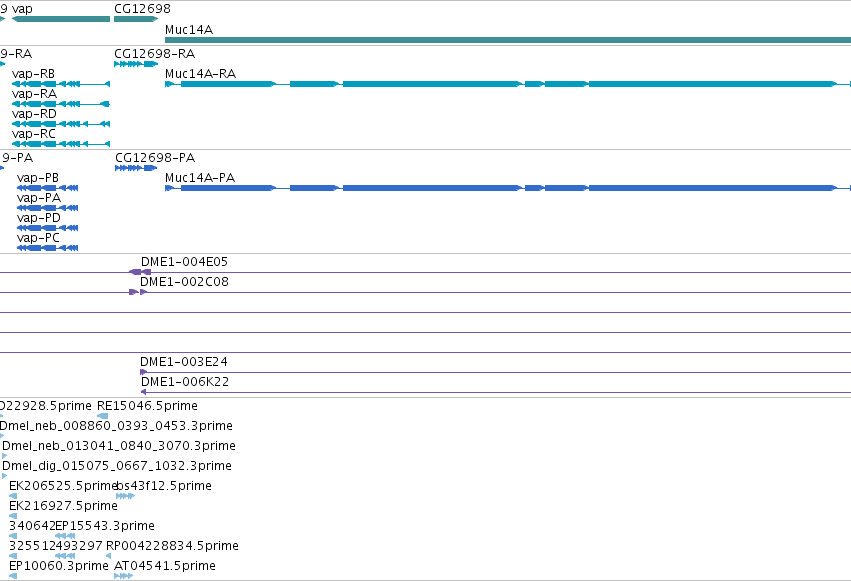Select the CG12698 gene arrow
Viewport: 851px width, 581px height.
tap(136, 19)
